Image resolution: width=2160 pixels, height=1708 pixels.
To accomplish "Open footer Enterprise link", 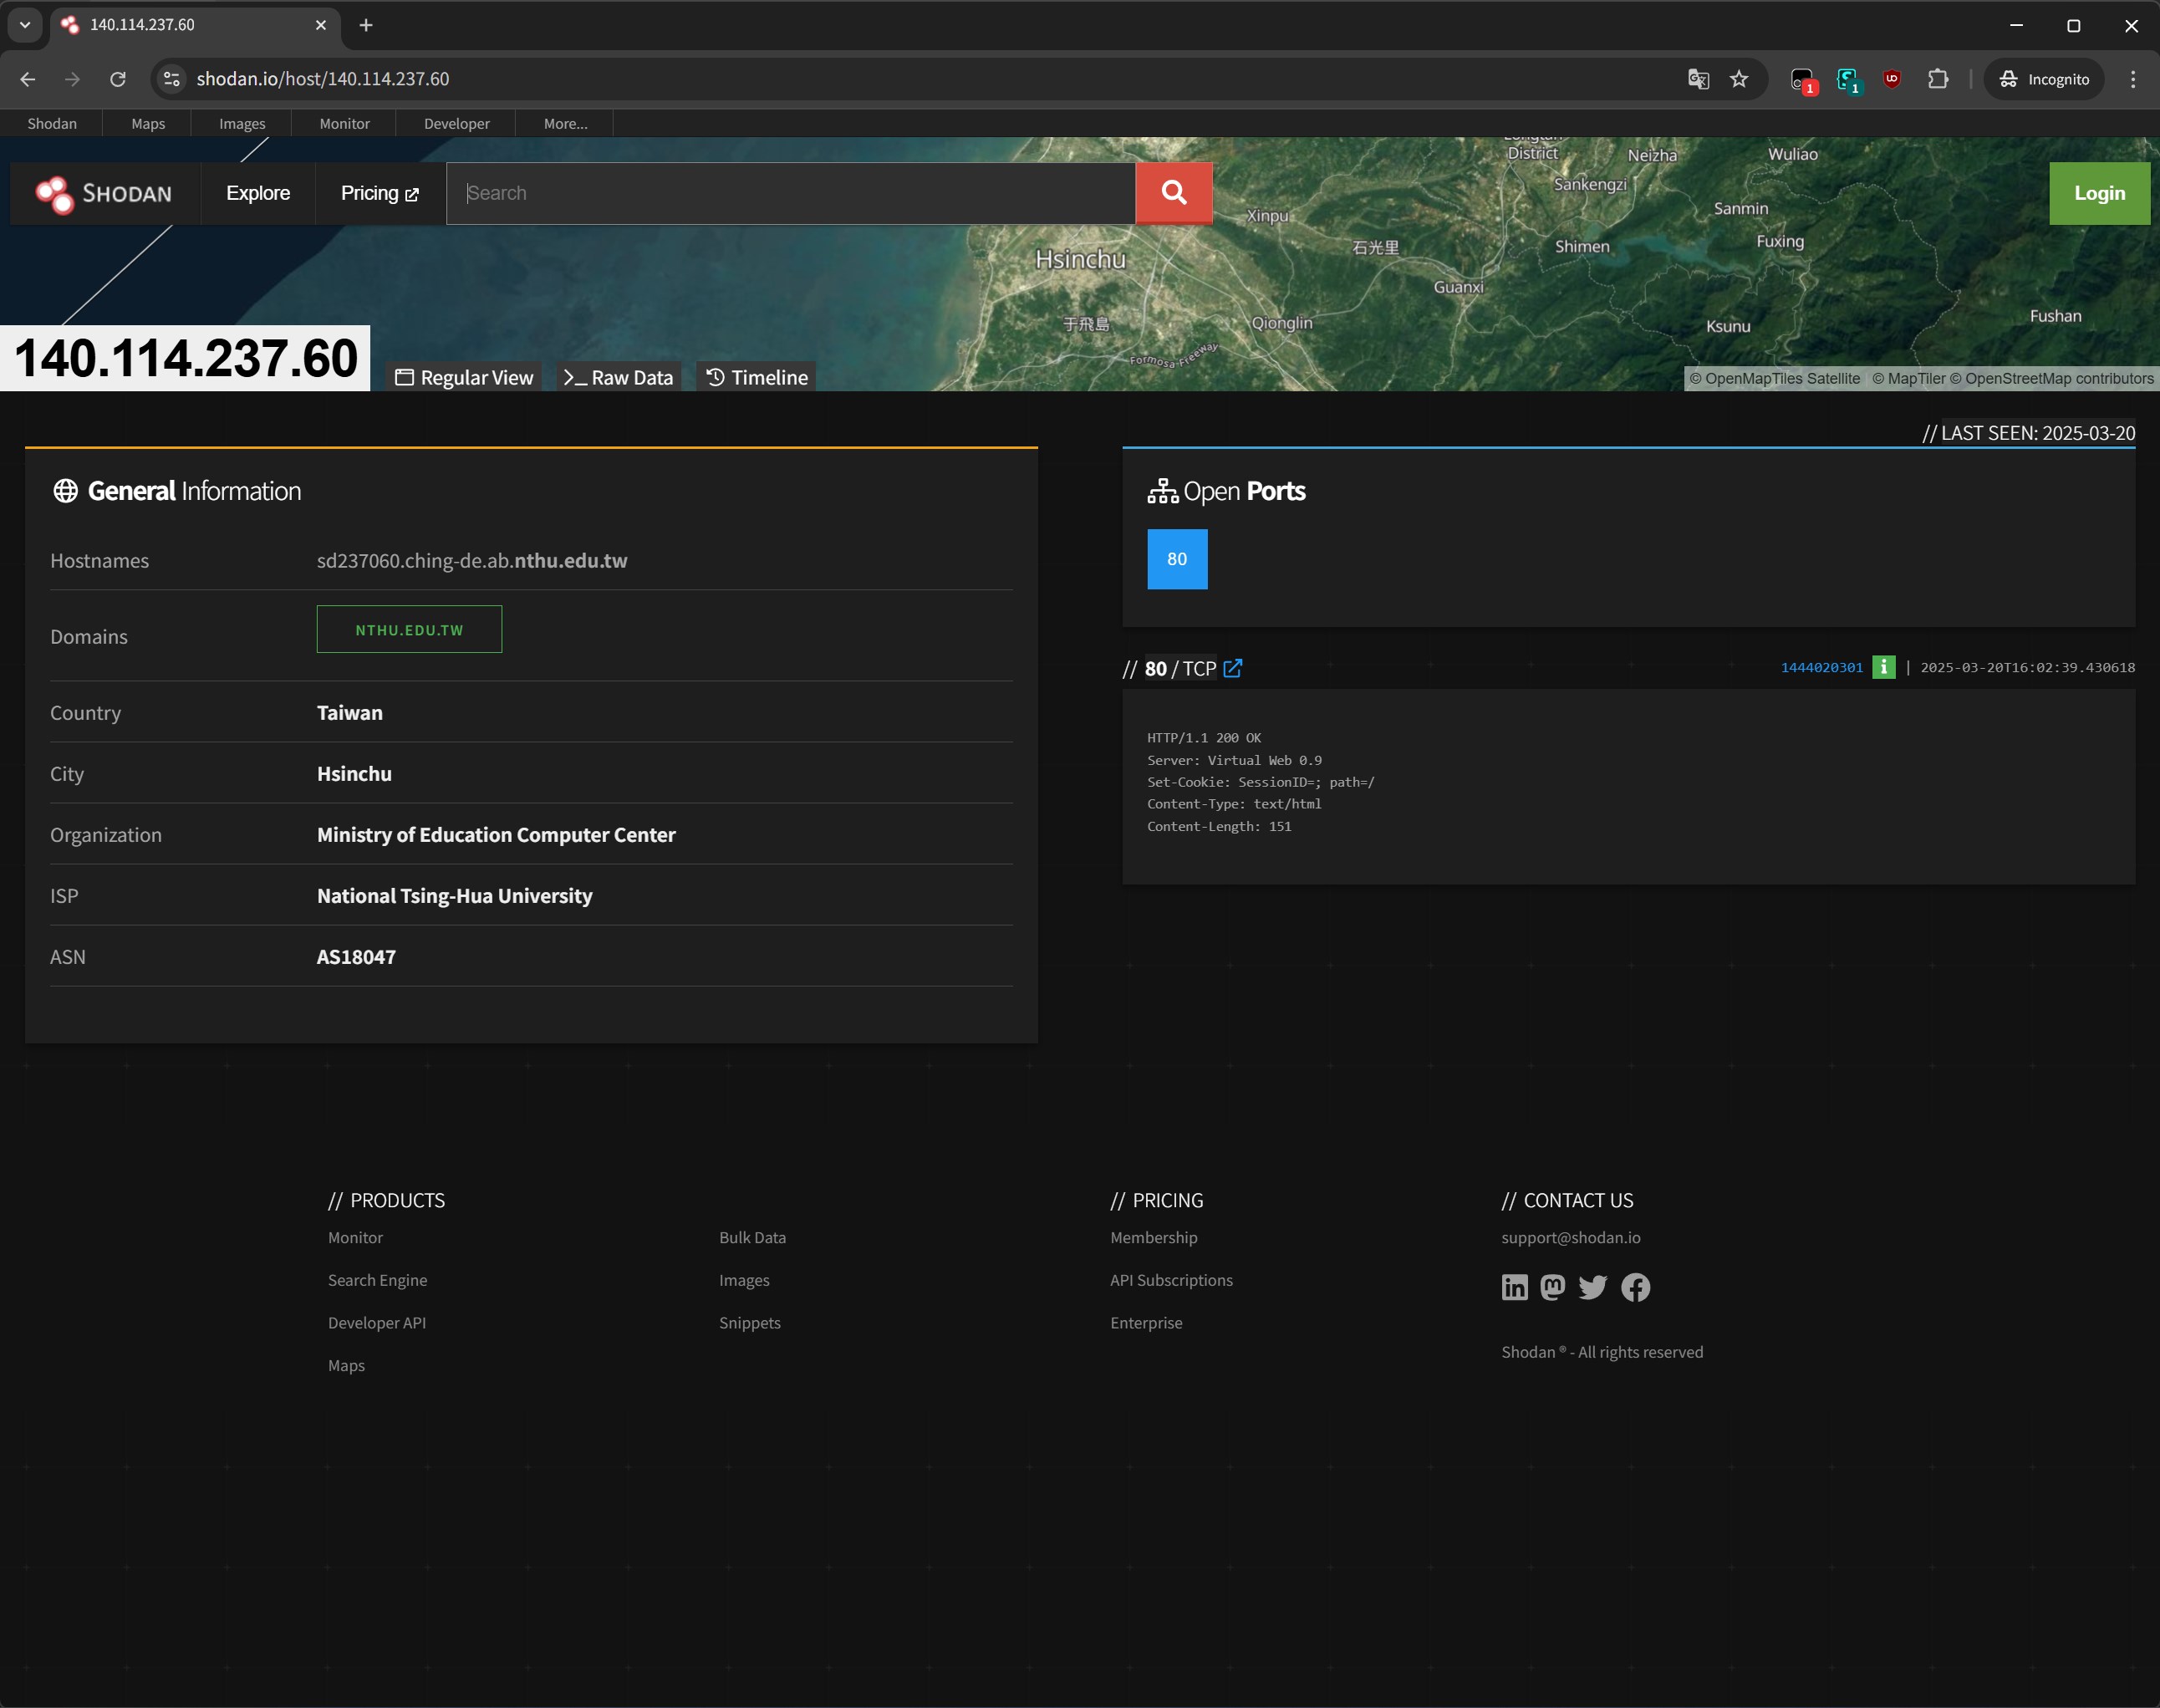I will (x=1146, y=1322).
